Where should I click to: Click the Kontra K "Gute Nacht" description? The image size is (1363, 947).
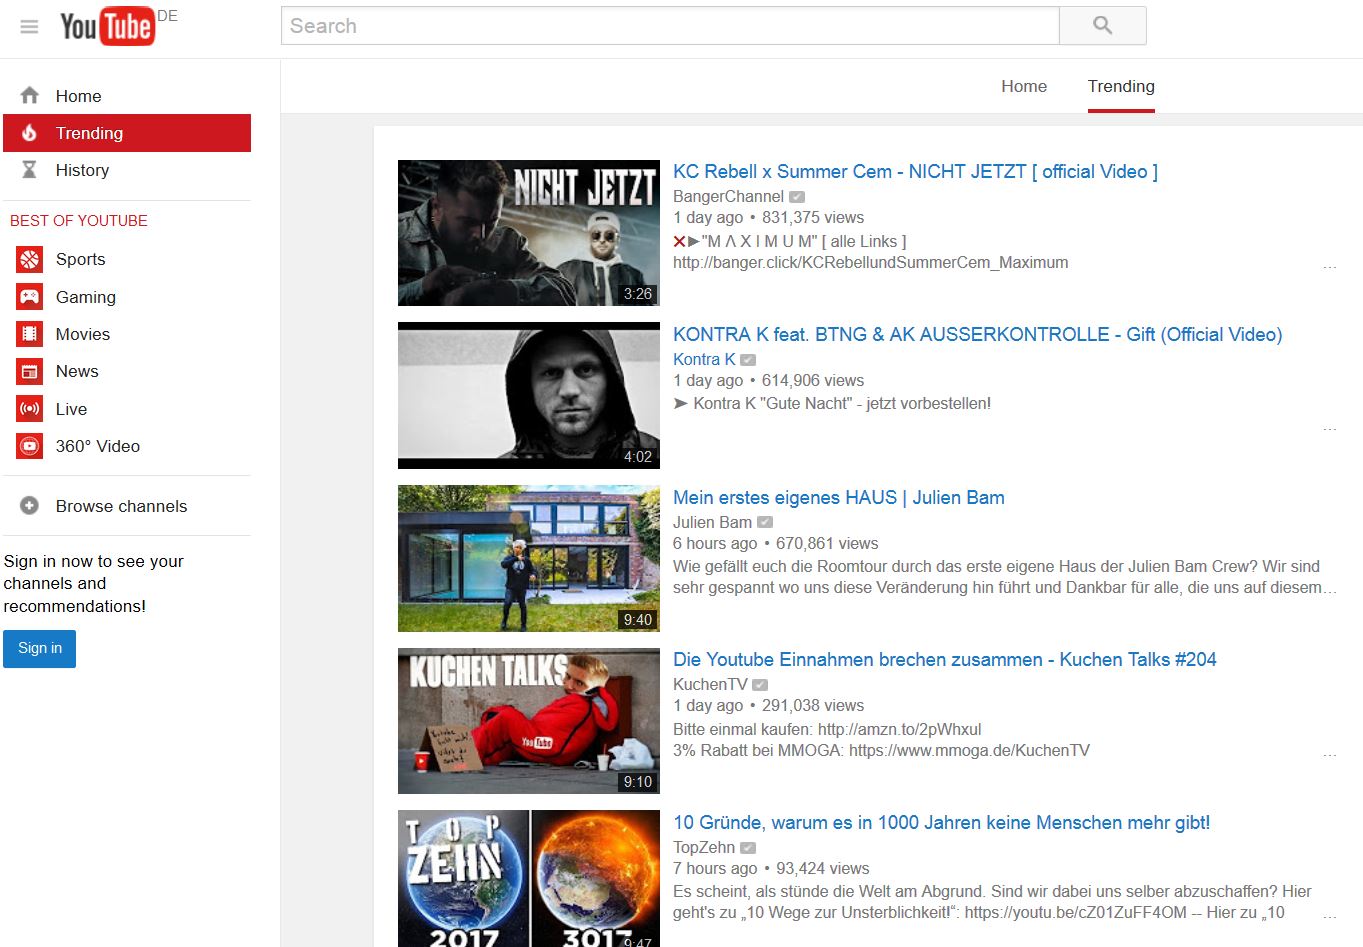pyautogui.click(x=832, y=404)
